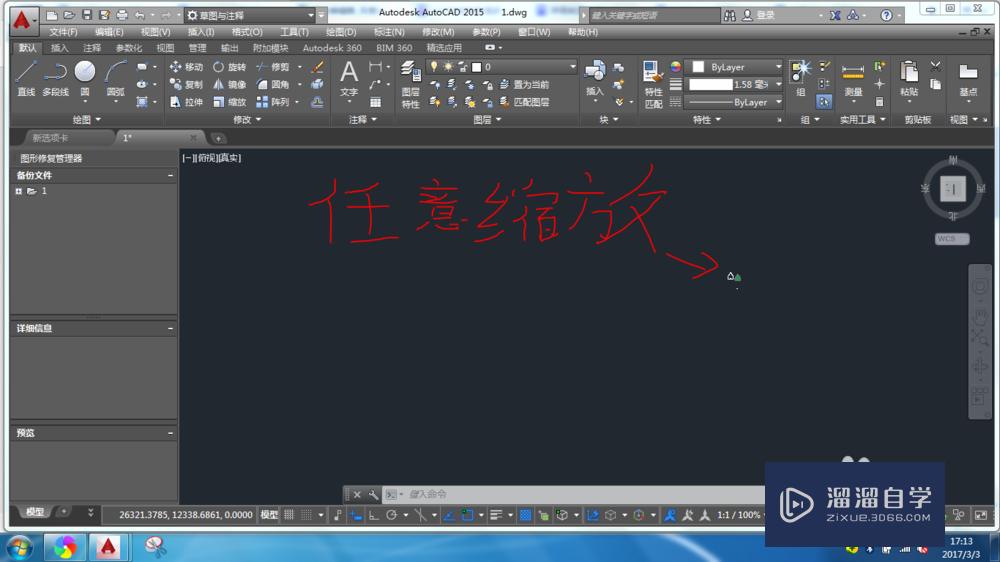Click the Help question mark icon

[x=886, y=15]
